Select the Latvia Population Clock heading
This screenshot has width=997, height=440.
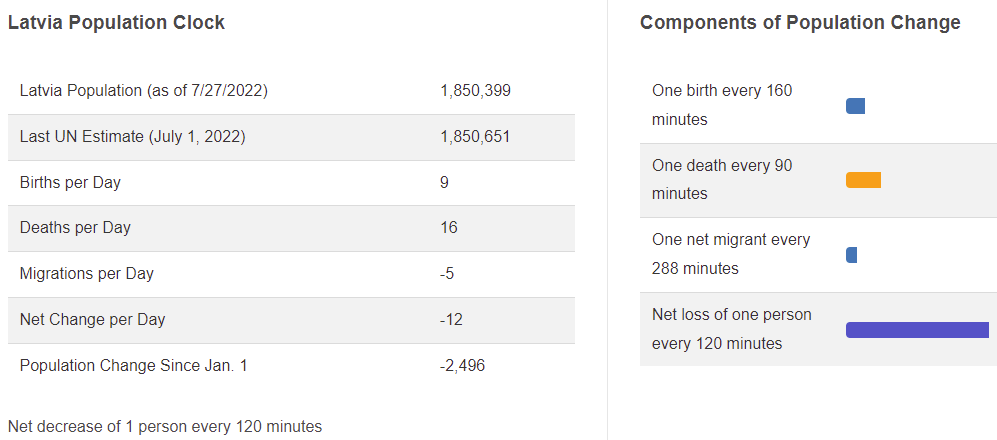click(x=116, y=23)
